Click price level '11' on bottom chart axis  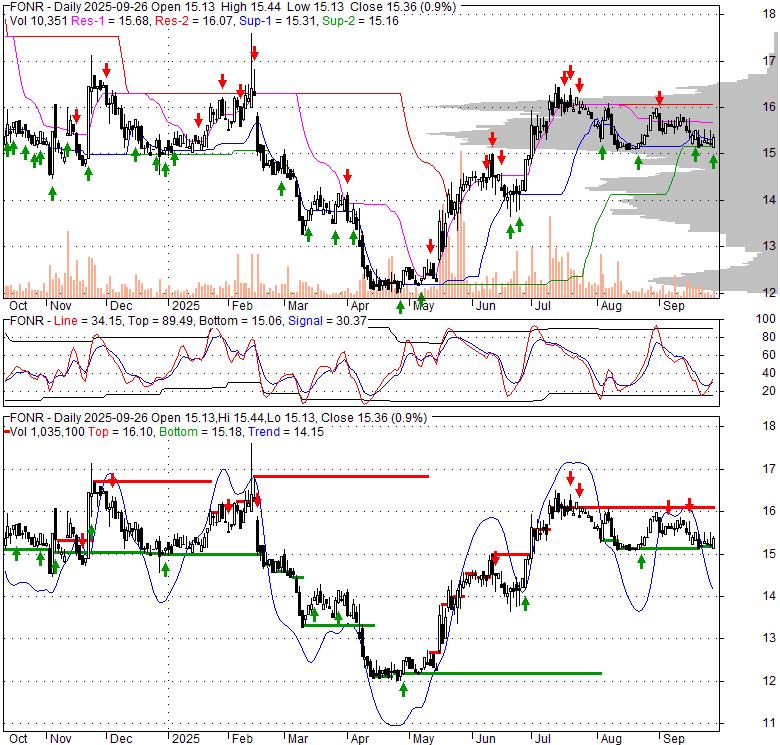tap(769, 723)
